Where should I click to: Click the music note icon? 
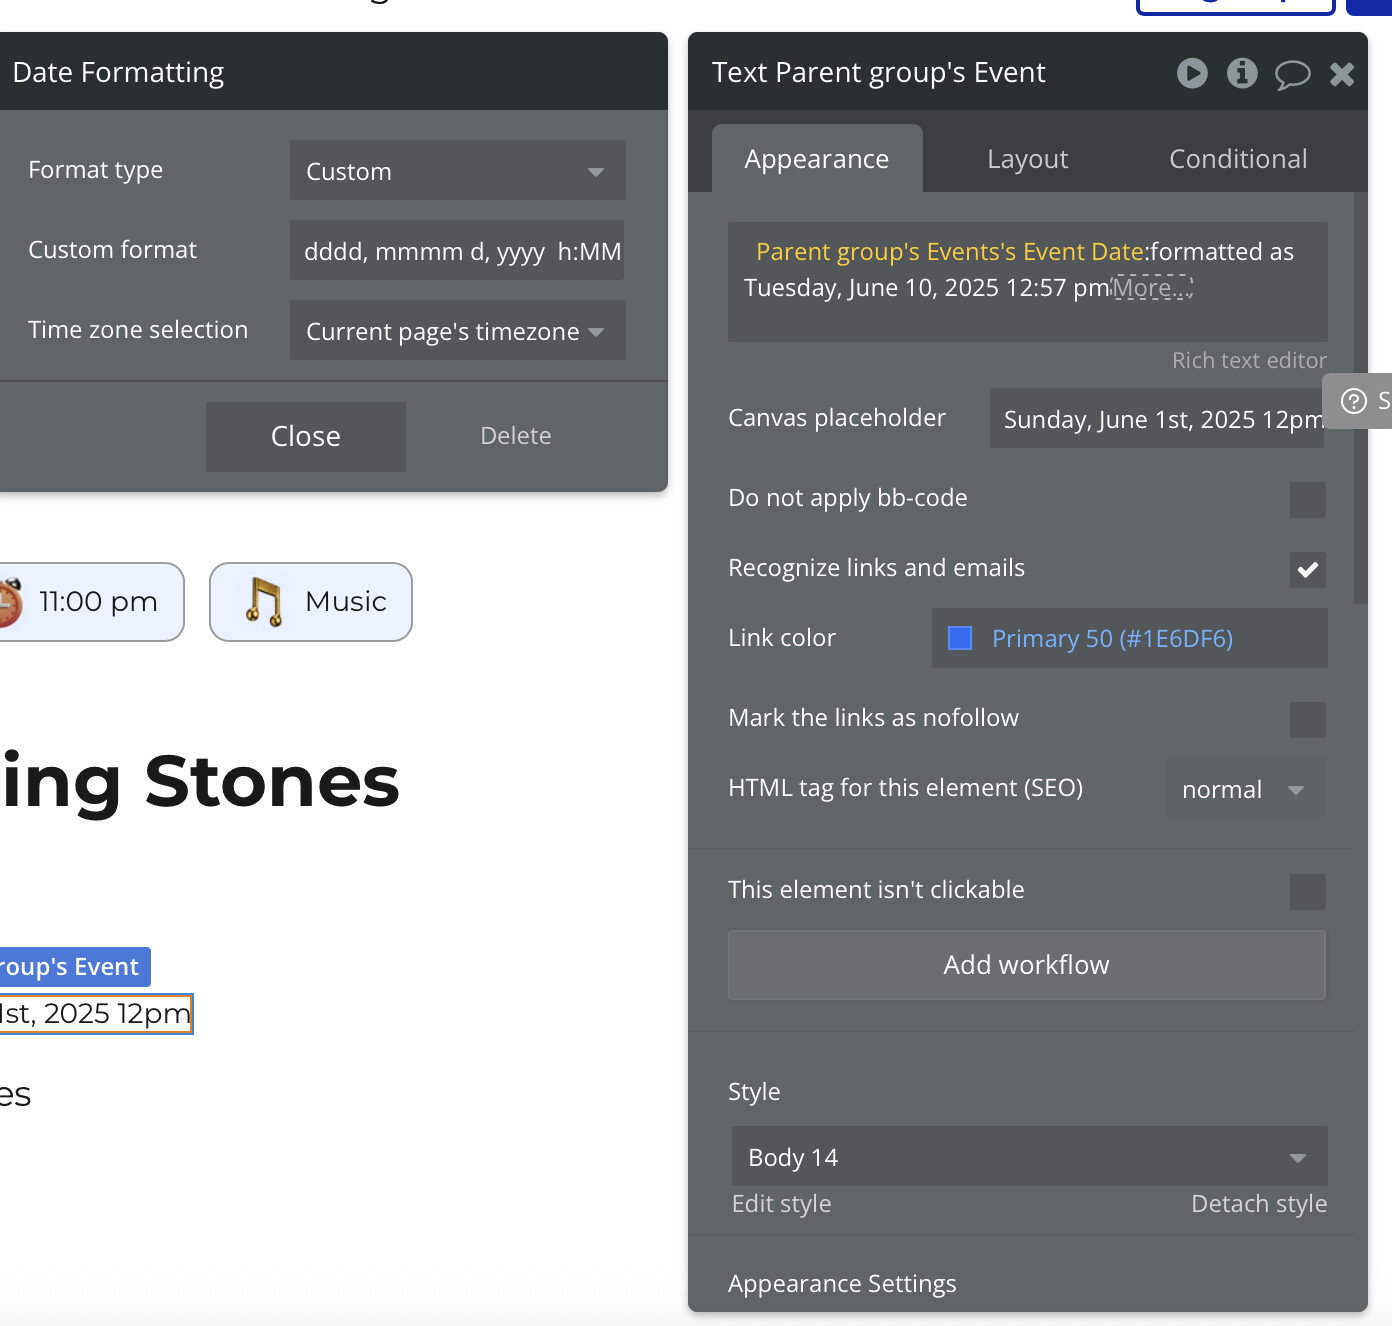264,602
